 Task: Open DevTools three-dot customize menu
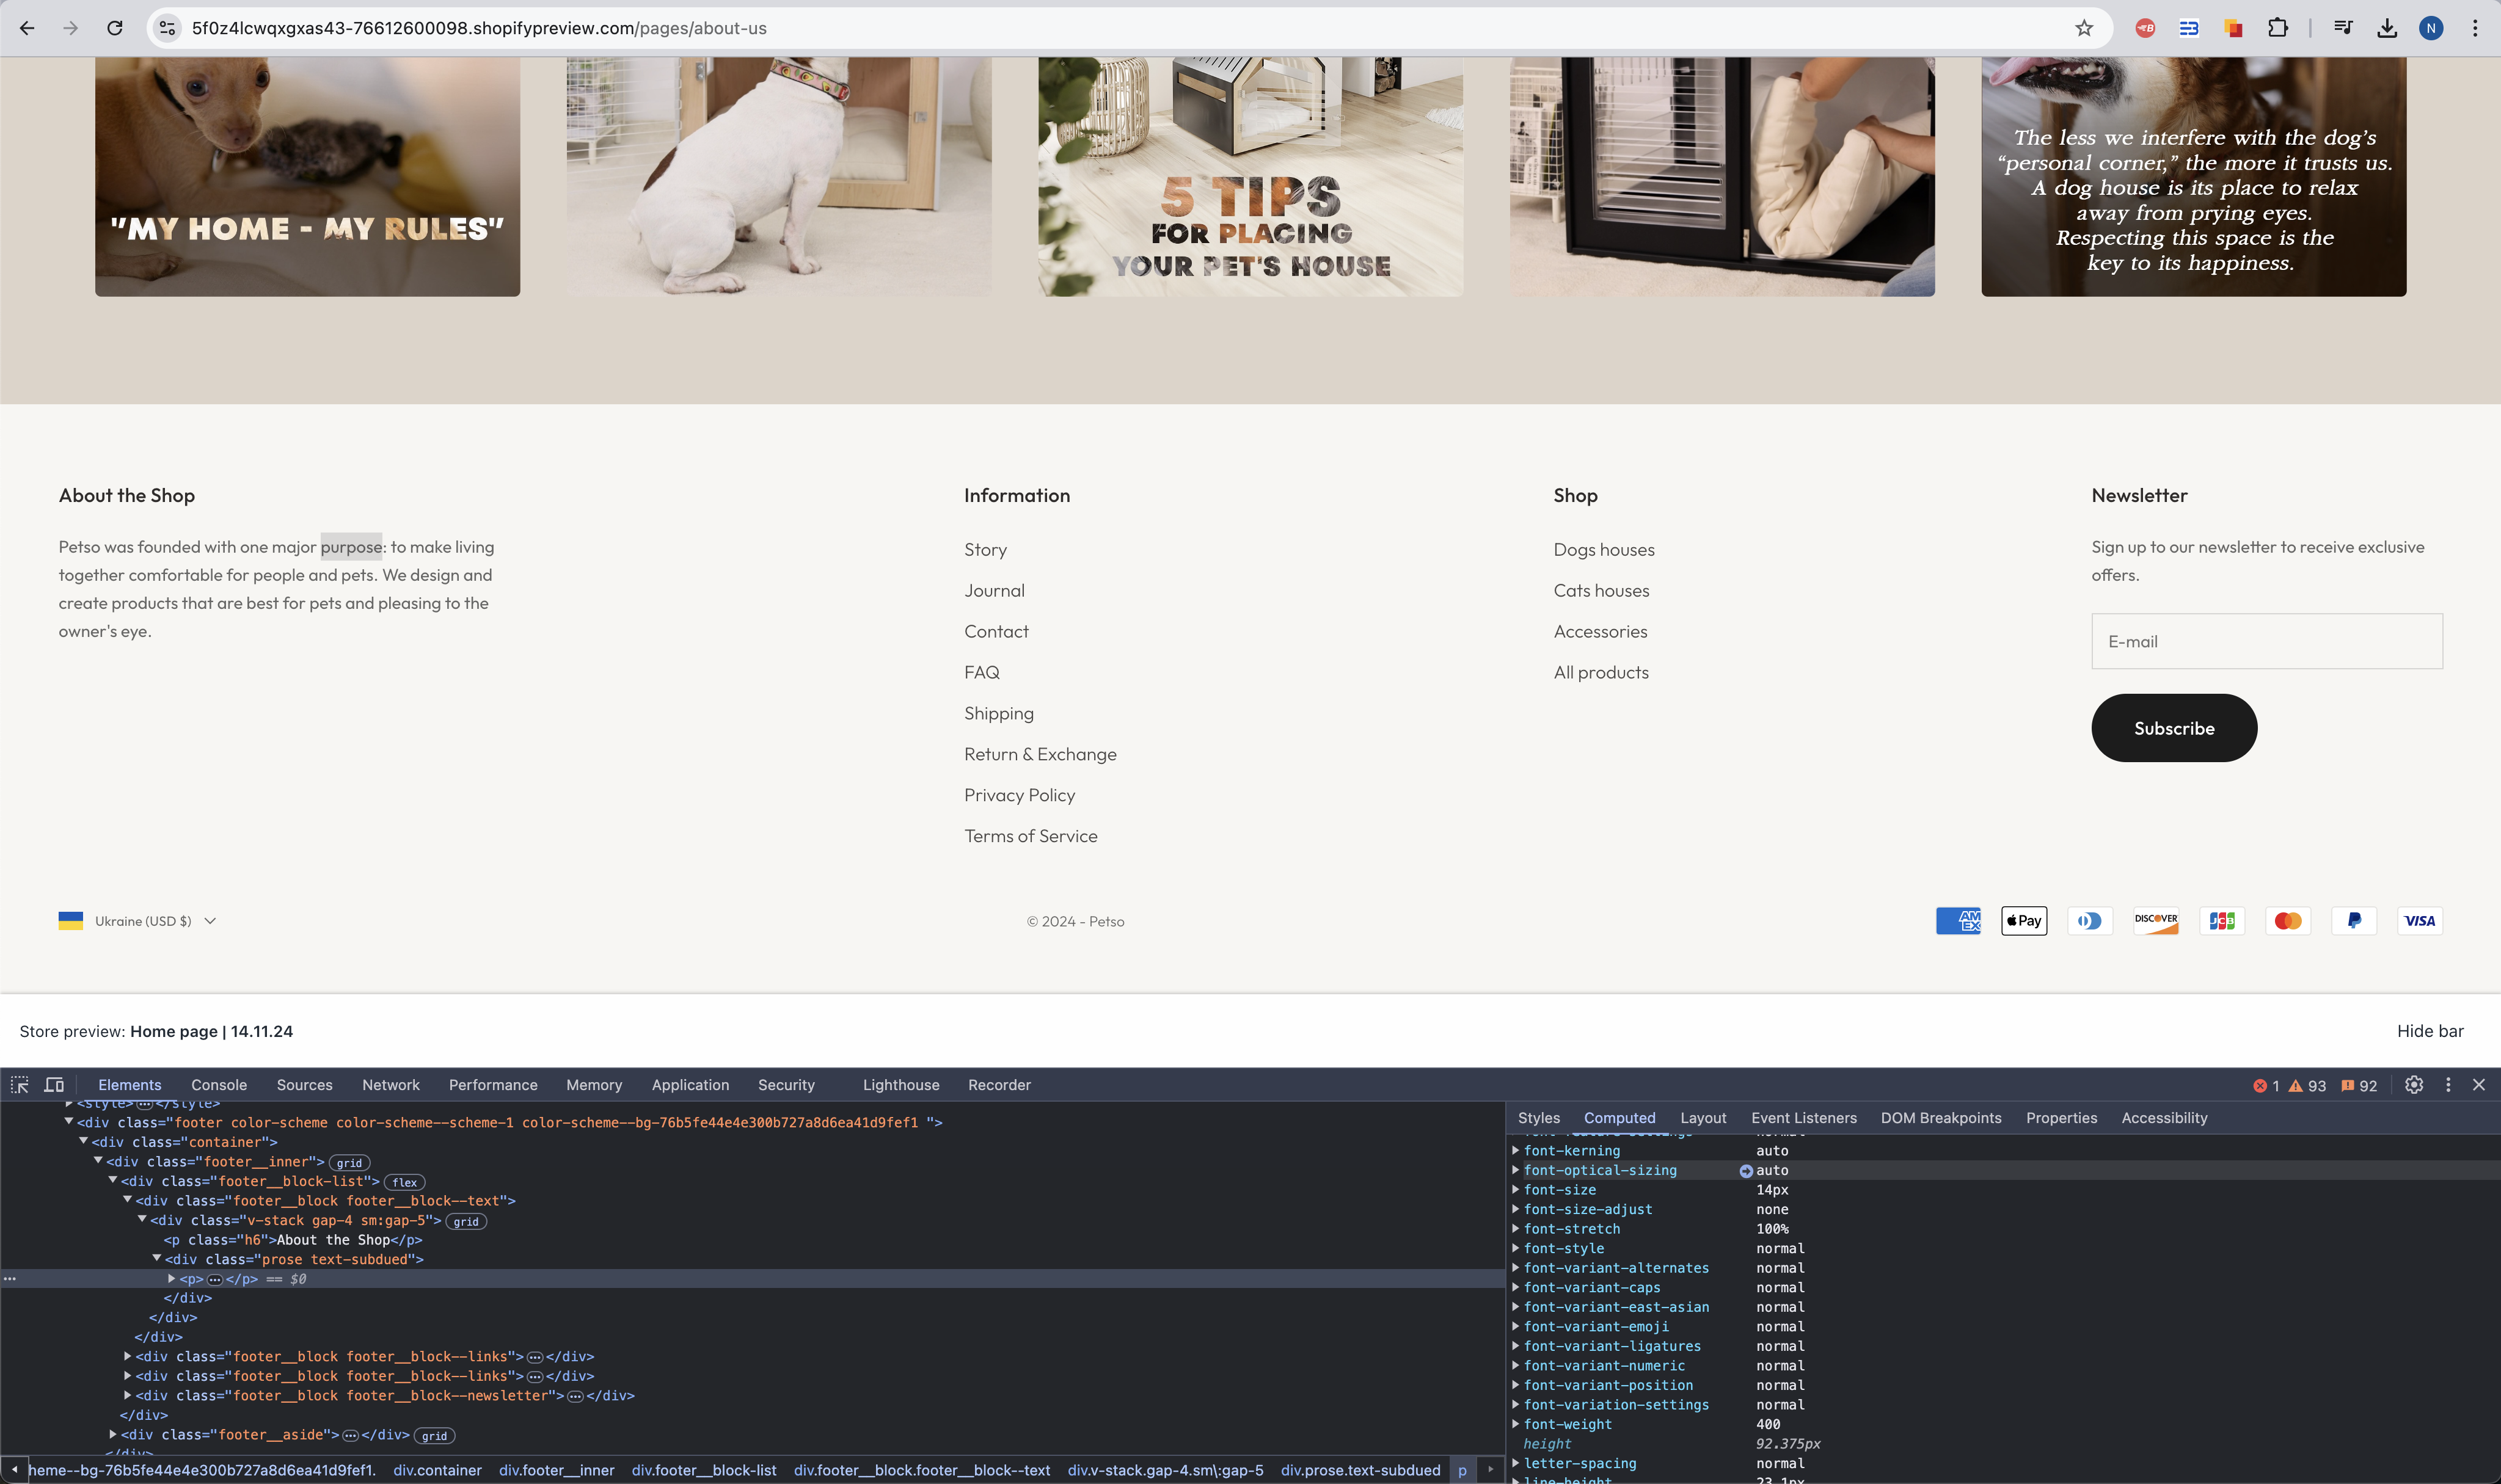click(2448, 1085)
